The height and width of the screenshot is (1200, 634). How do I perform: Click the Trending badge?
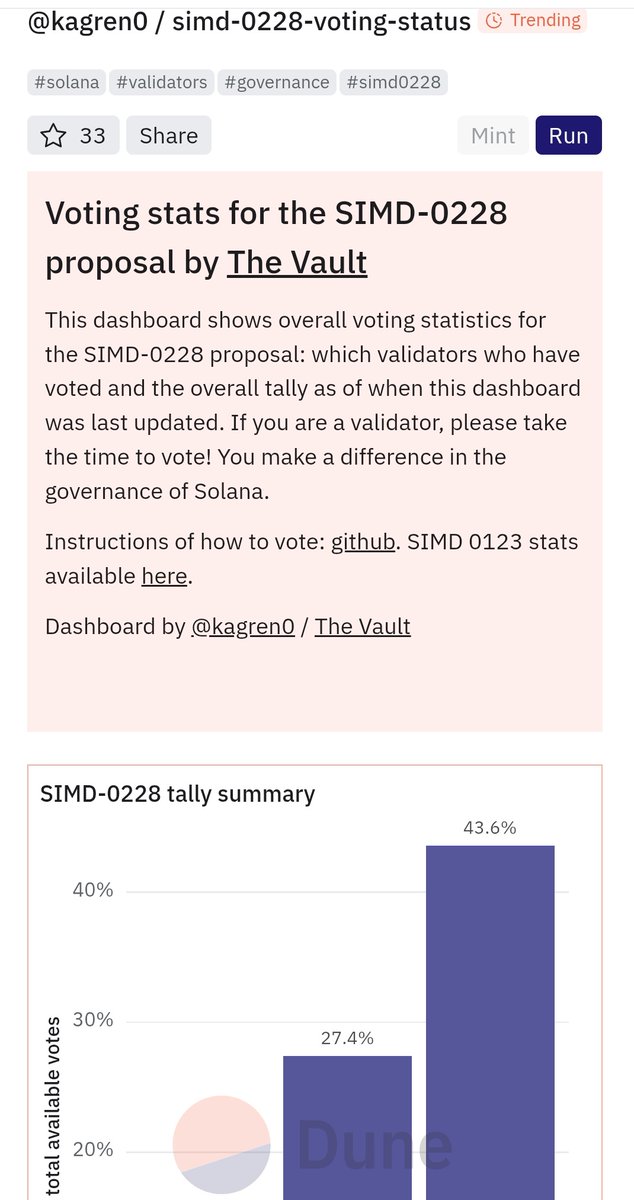[x=531, y=20]
